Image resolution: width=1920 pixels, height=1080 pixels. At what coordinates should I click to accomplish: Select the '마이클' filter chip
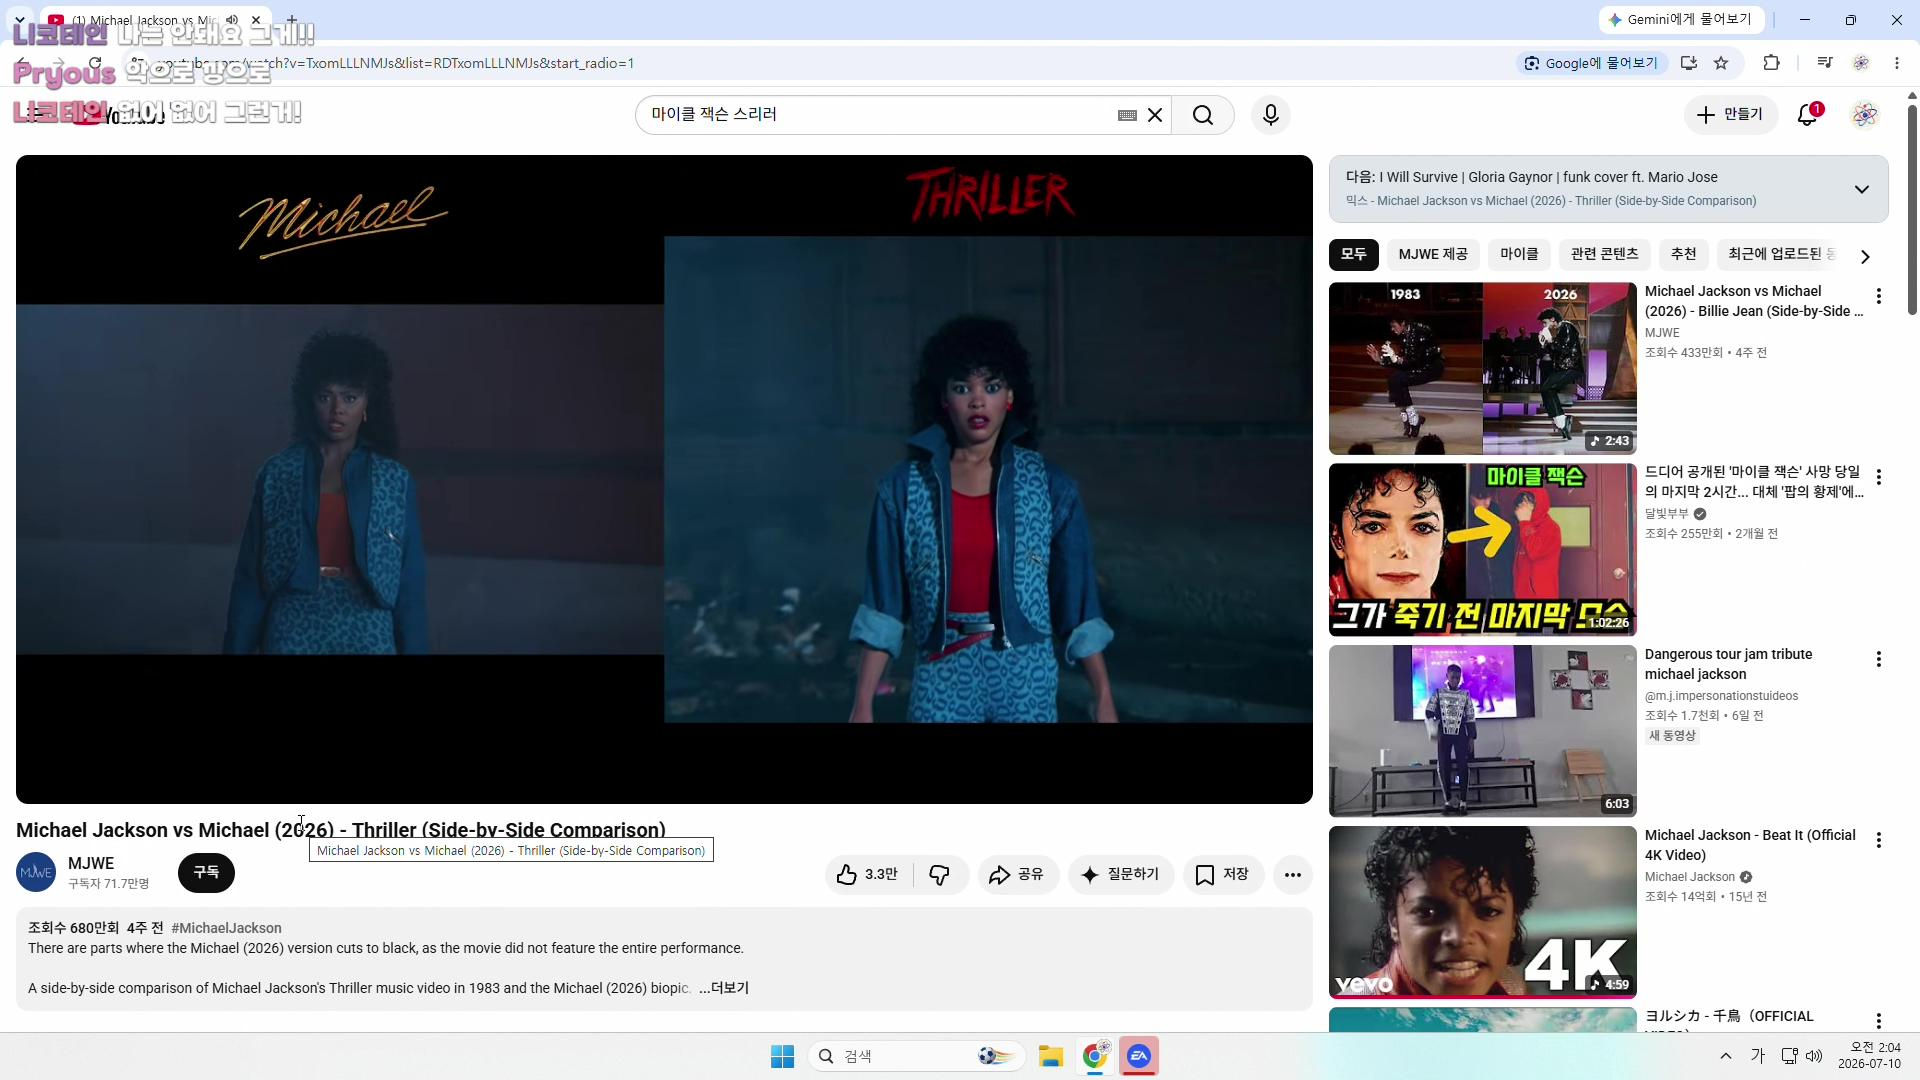1519,255
